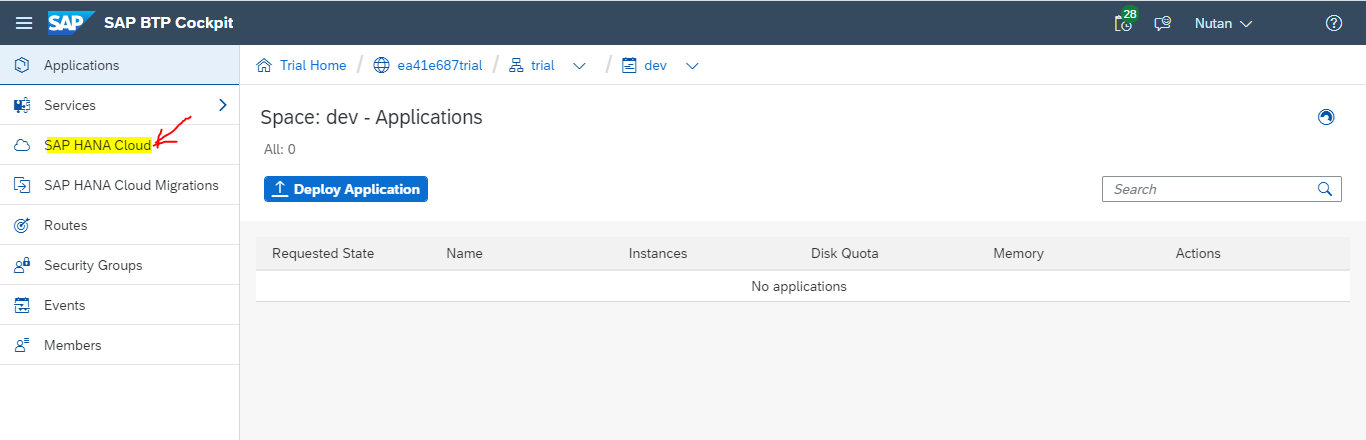Screen dimensions: 1366x440
Task: Click the Trial Home house icon
Action: click(265, 65)
